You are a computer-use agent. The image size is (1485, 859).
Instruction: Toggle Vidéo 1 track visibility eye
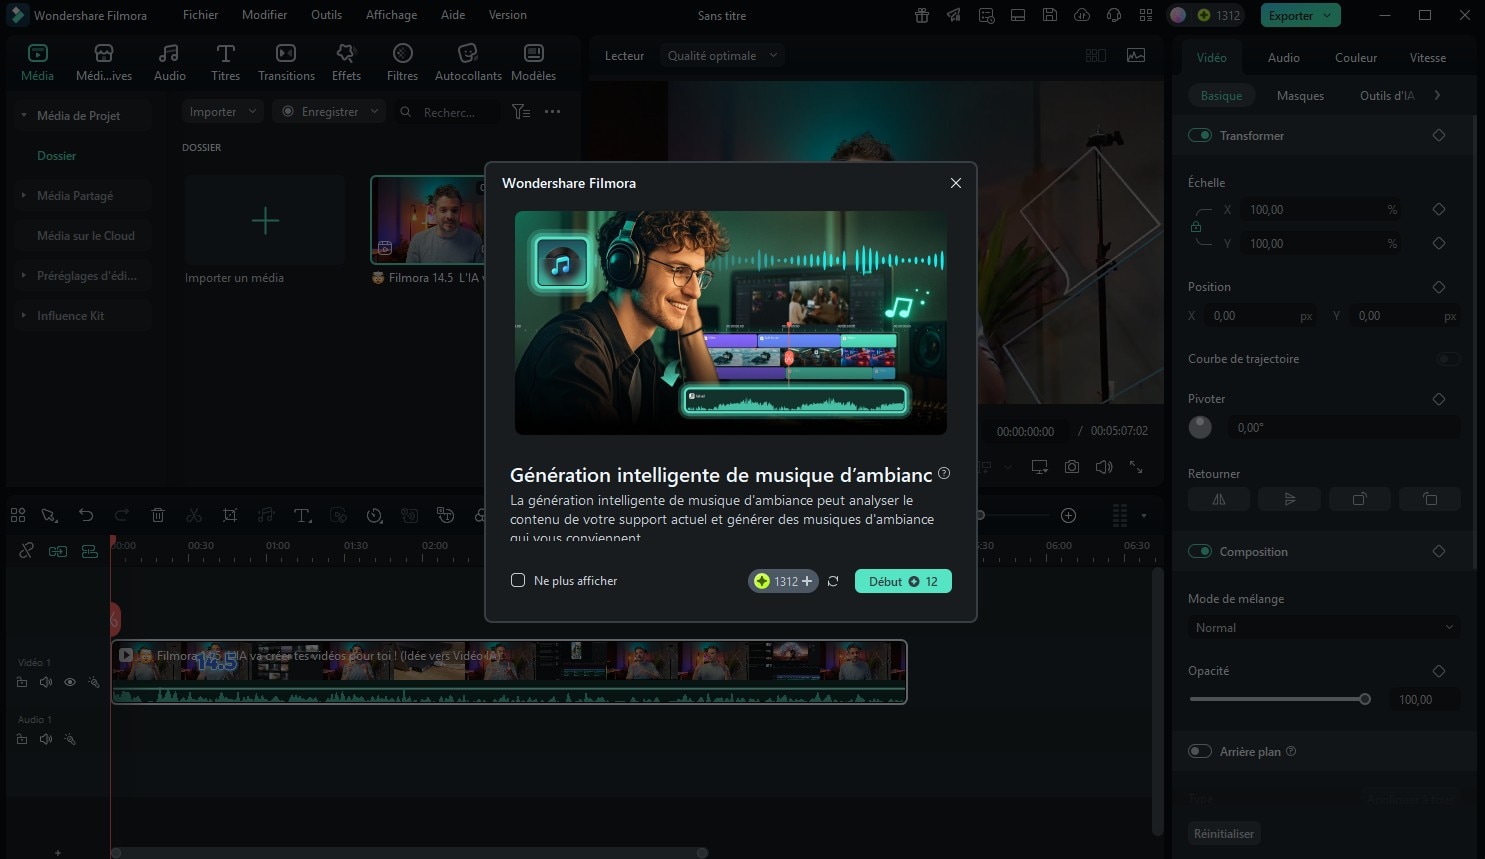(x=70, y=682)
